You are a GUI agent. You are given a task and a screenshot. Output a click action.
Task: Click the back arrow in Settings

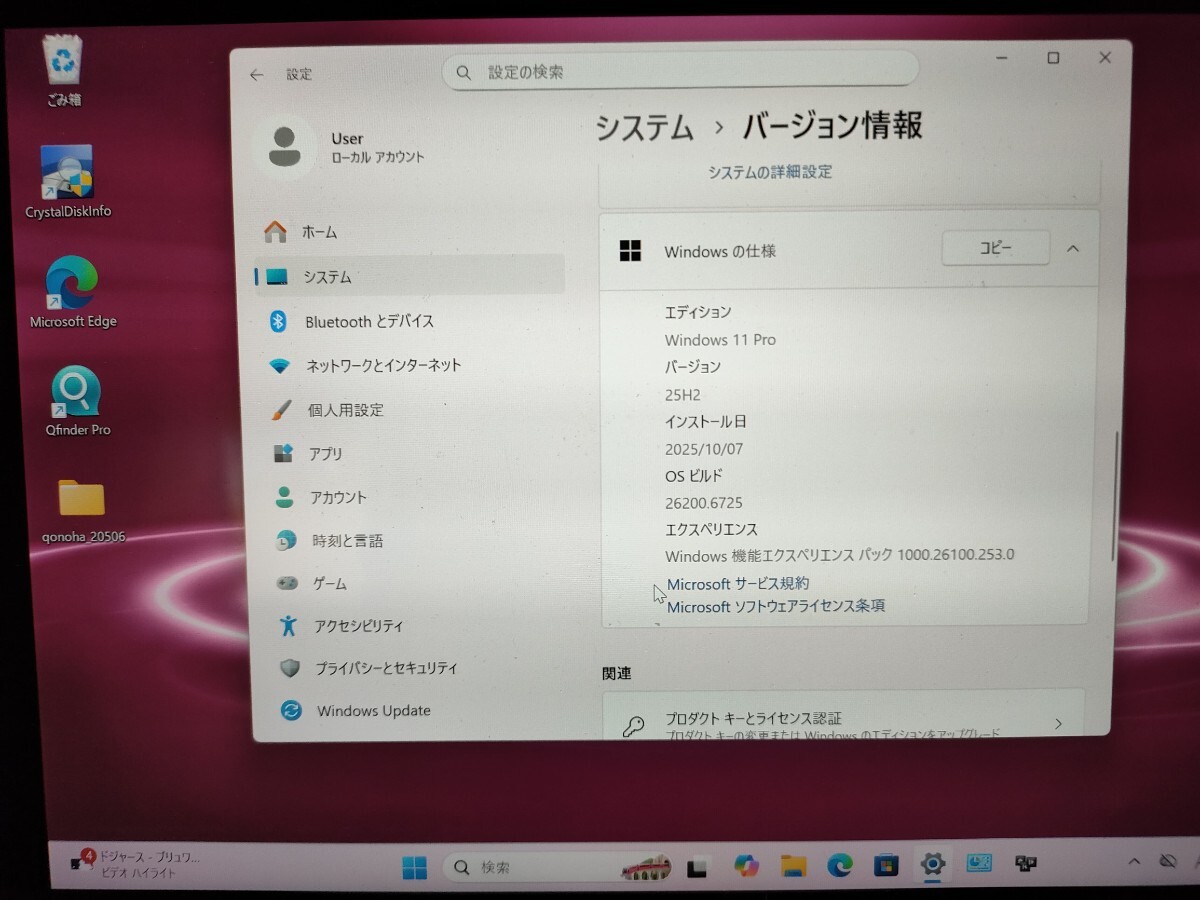[x=257, y=75]
